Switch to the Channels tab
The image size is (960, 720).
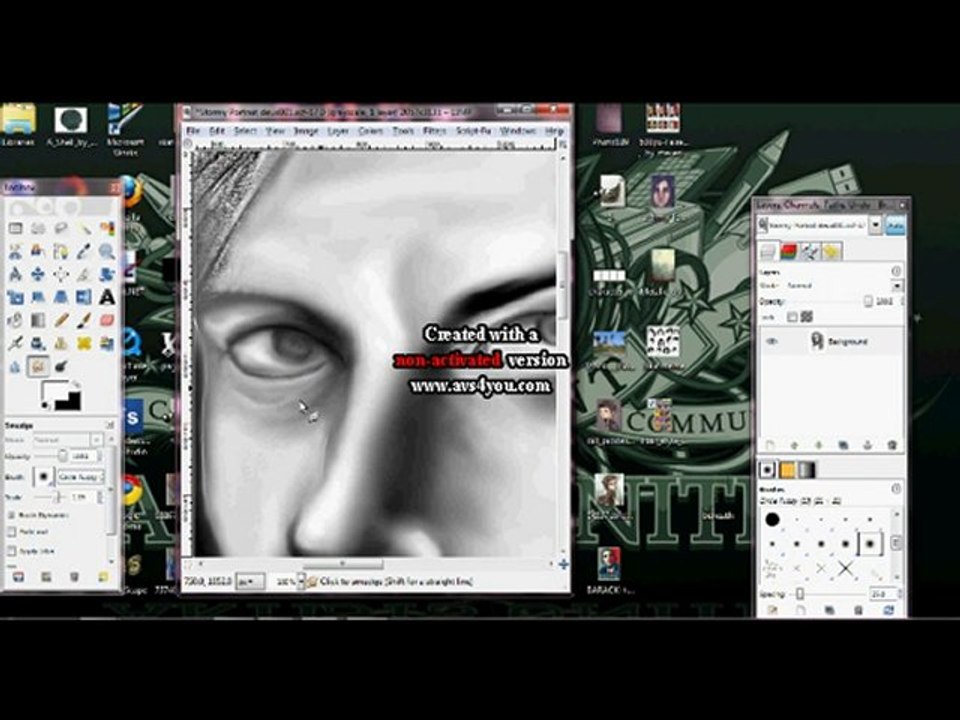coord(789,251)
